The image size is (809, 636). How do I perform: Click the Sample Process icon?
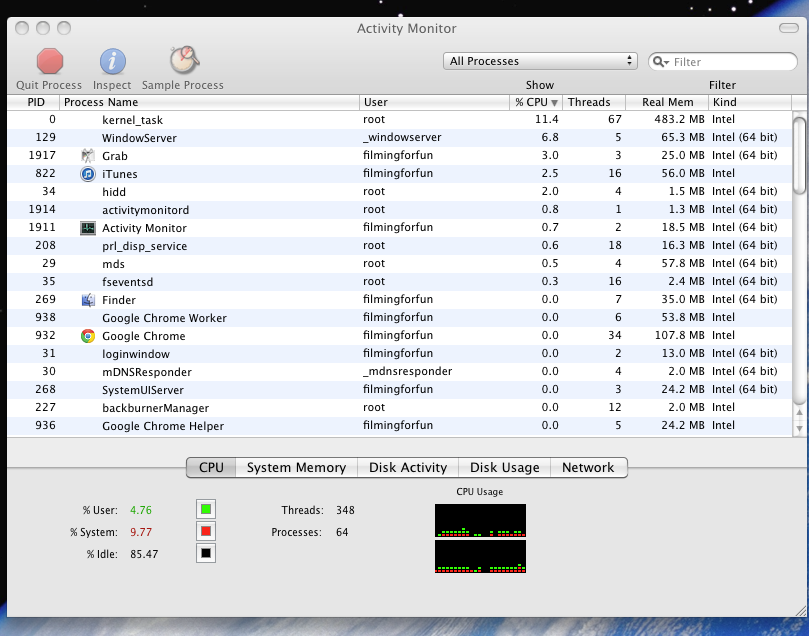[x=184, y=60]
